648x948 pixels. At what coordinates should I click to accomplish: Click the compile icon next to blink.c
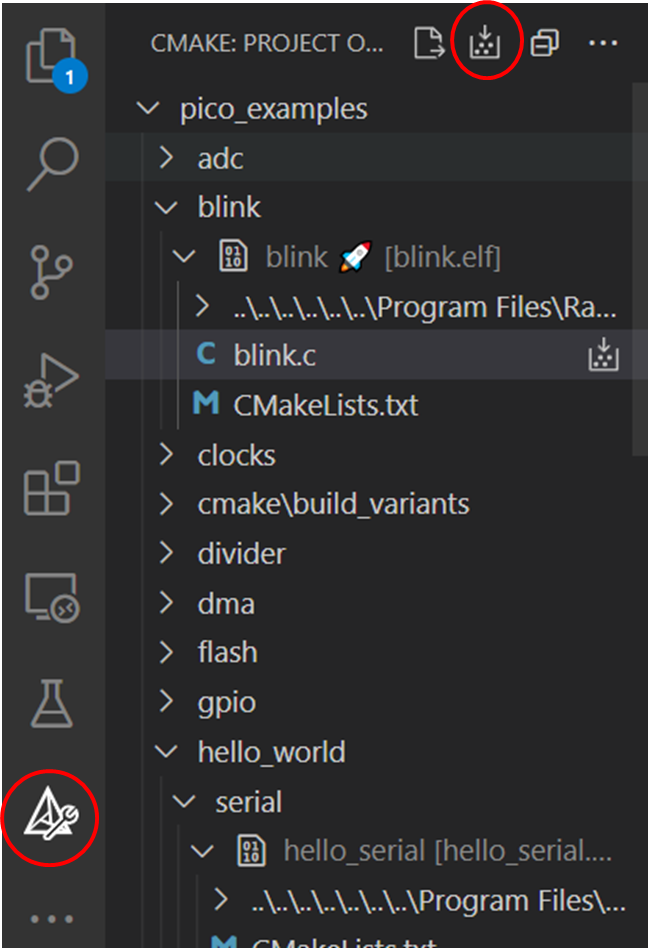[x=604, y=355]
